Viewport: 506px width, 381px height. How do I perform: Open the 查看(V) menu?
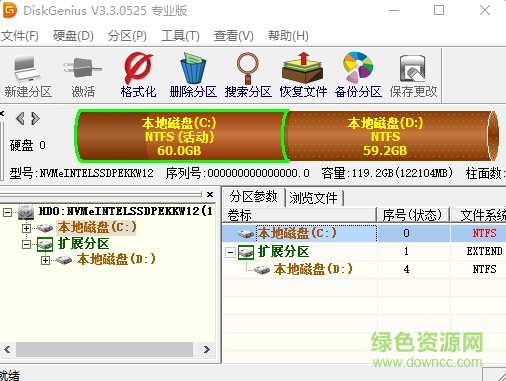pyautogui.click(x=233, y=36)
